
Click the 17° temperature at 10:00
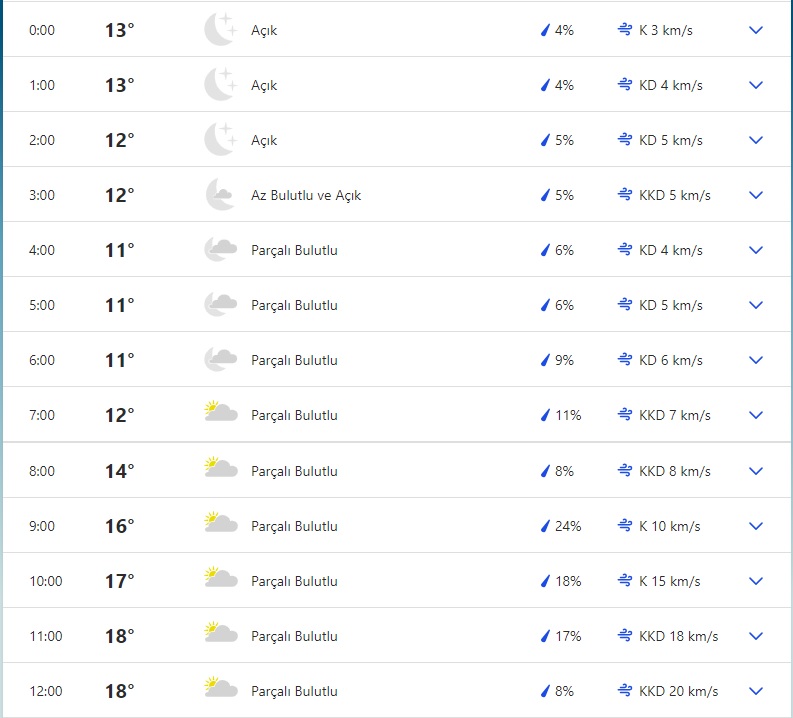[119, 581]
